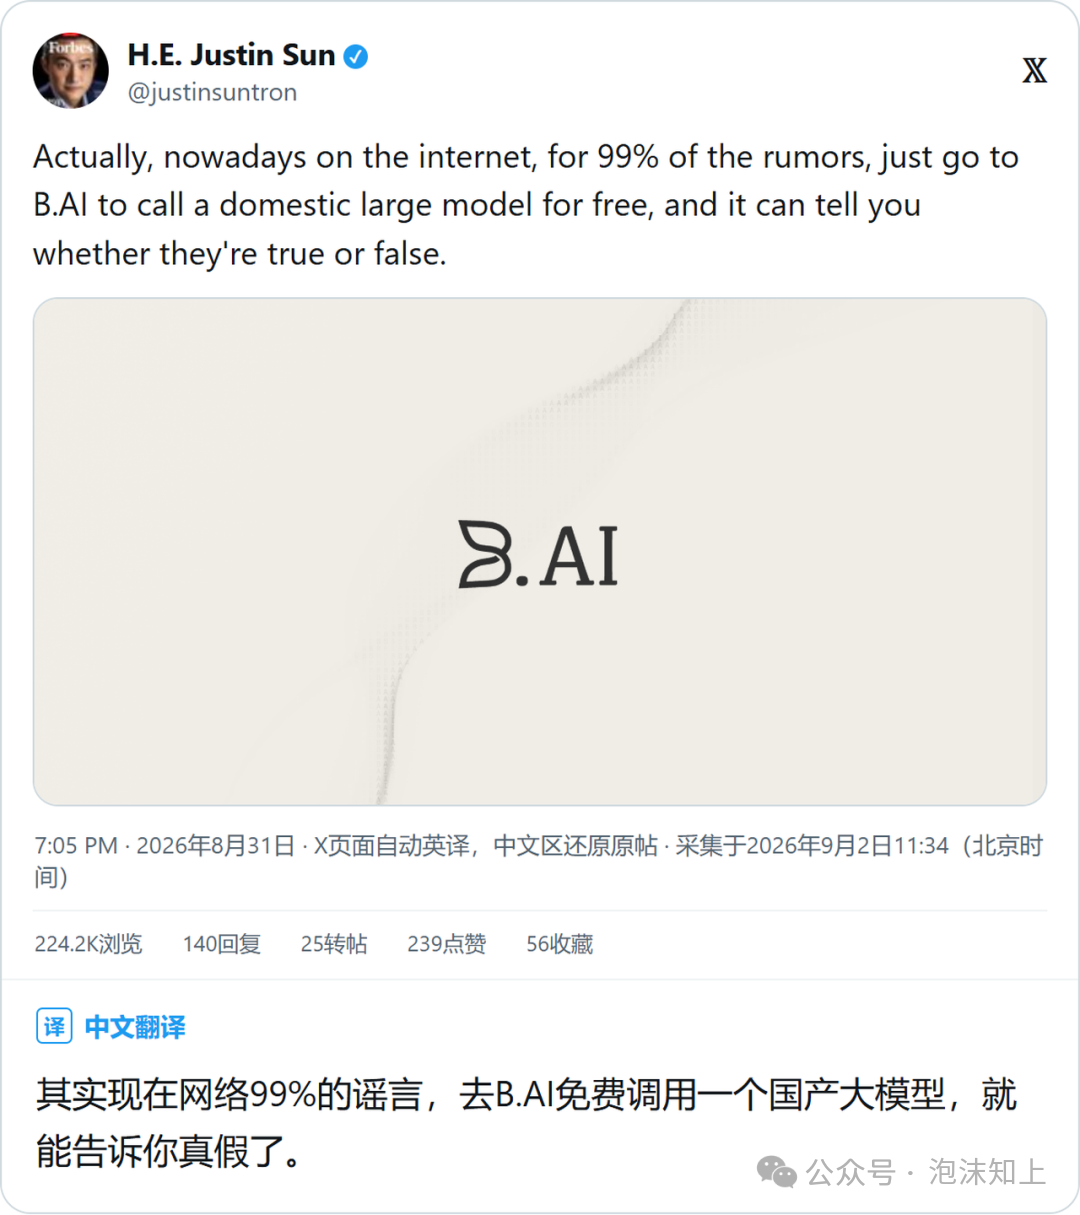The height and width of the screenshot is (1215, 1080).
Task: Click the 中文翻译 label
Action: [135, 1027]
